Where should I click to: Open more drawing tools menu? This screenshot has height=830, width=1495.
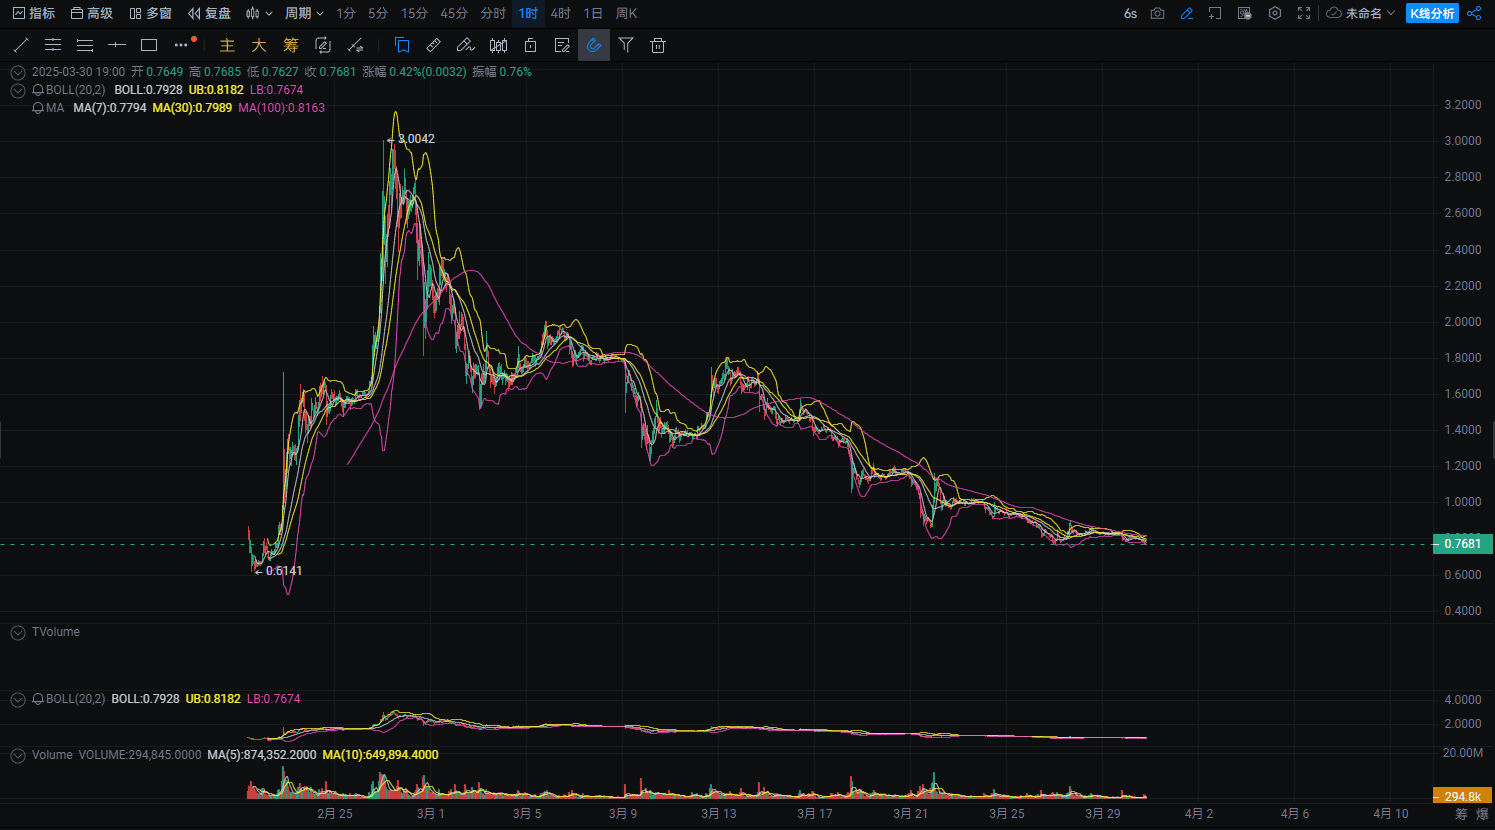[183, 45]
